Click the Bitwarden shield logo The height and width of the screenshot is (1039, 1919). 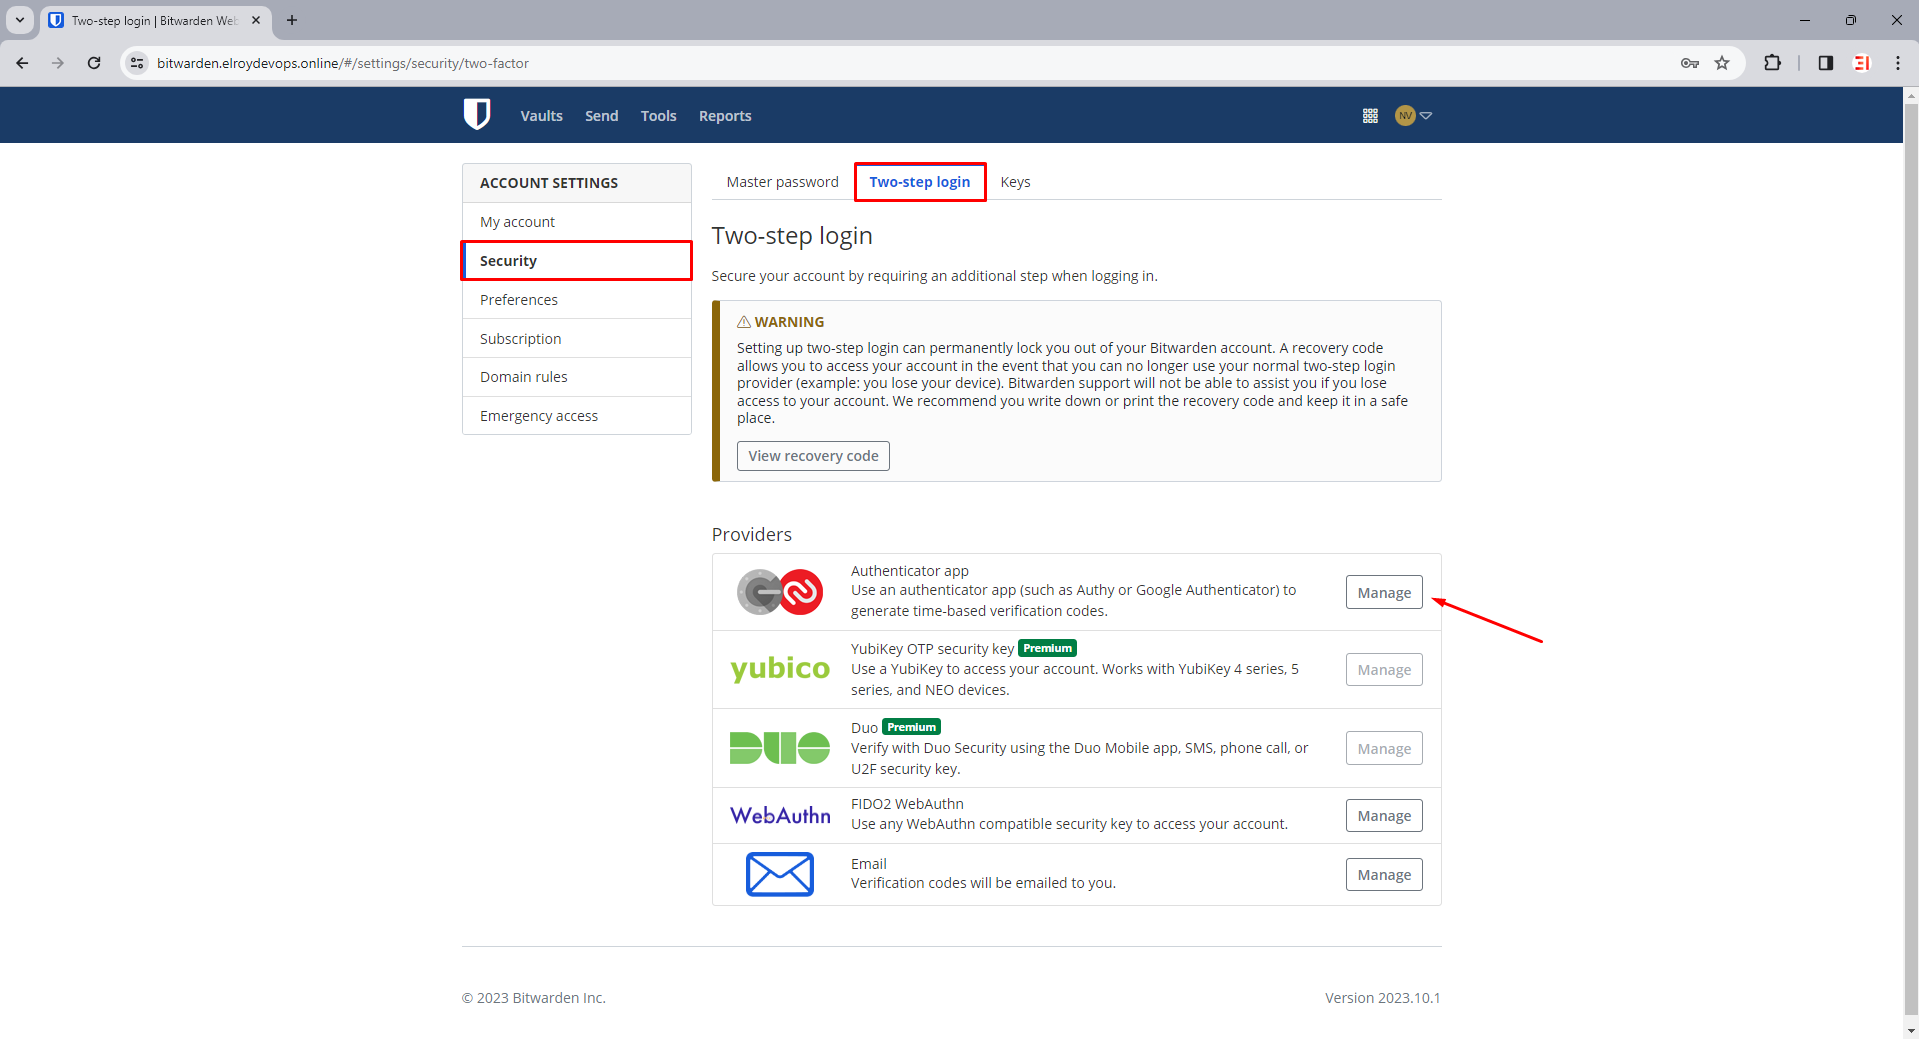pos(477,115)
